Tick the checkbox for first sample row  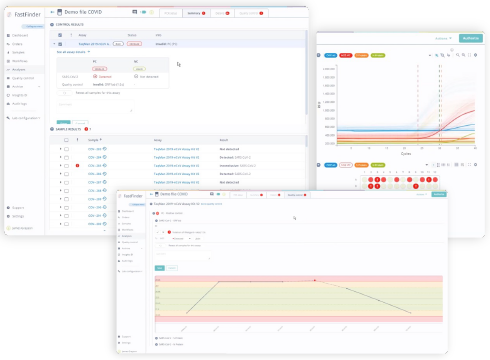(x=66, y=149)
